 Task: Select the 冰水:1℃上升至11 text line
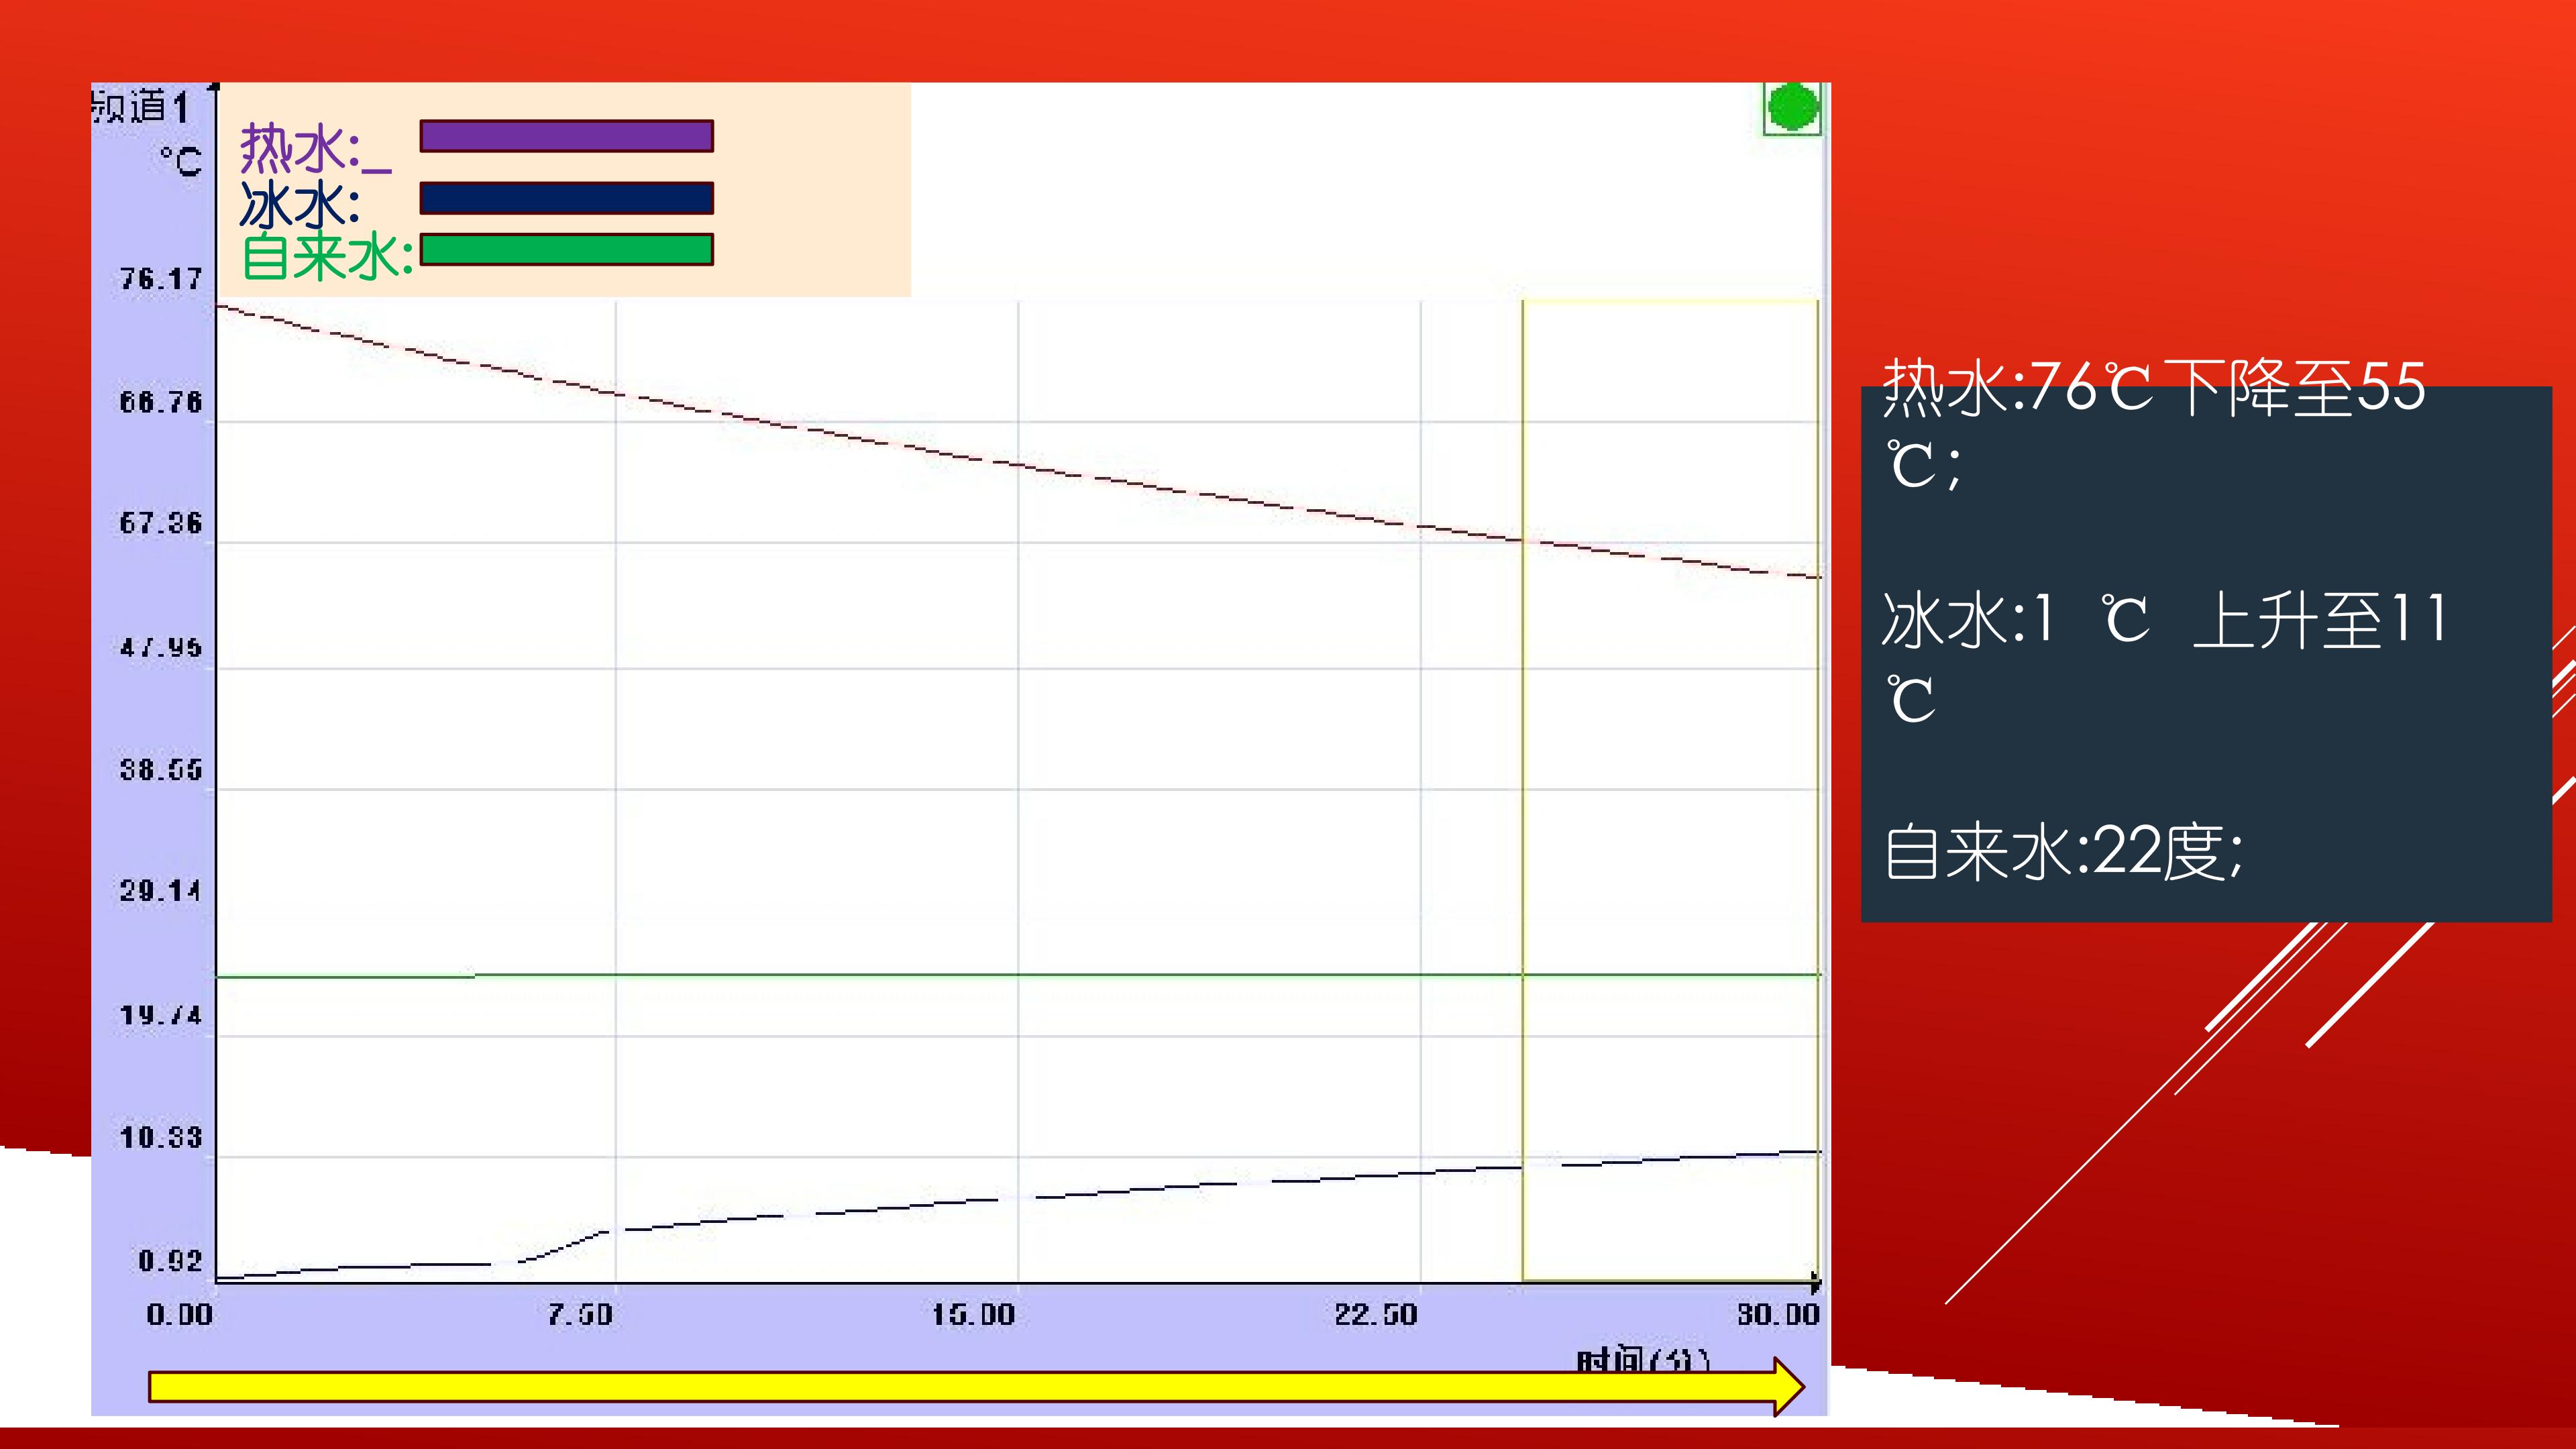2163,620
